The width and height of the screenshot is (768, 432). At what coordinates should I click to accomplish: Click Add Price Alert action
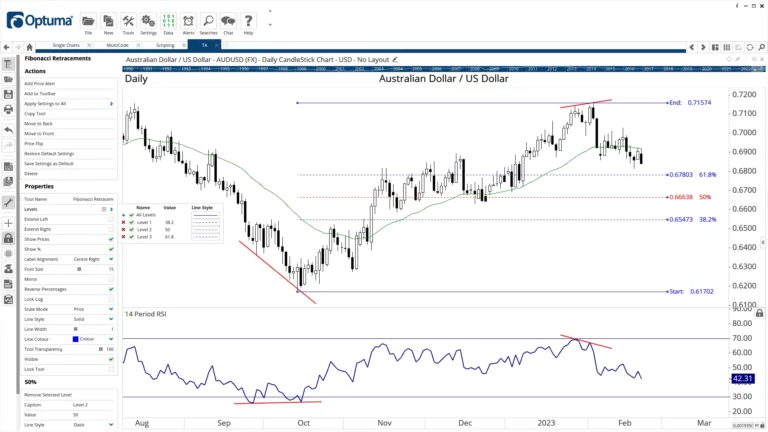click(x=40, y=84)
